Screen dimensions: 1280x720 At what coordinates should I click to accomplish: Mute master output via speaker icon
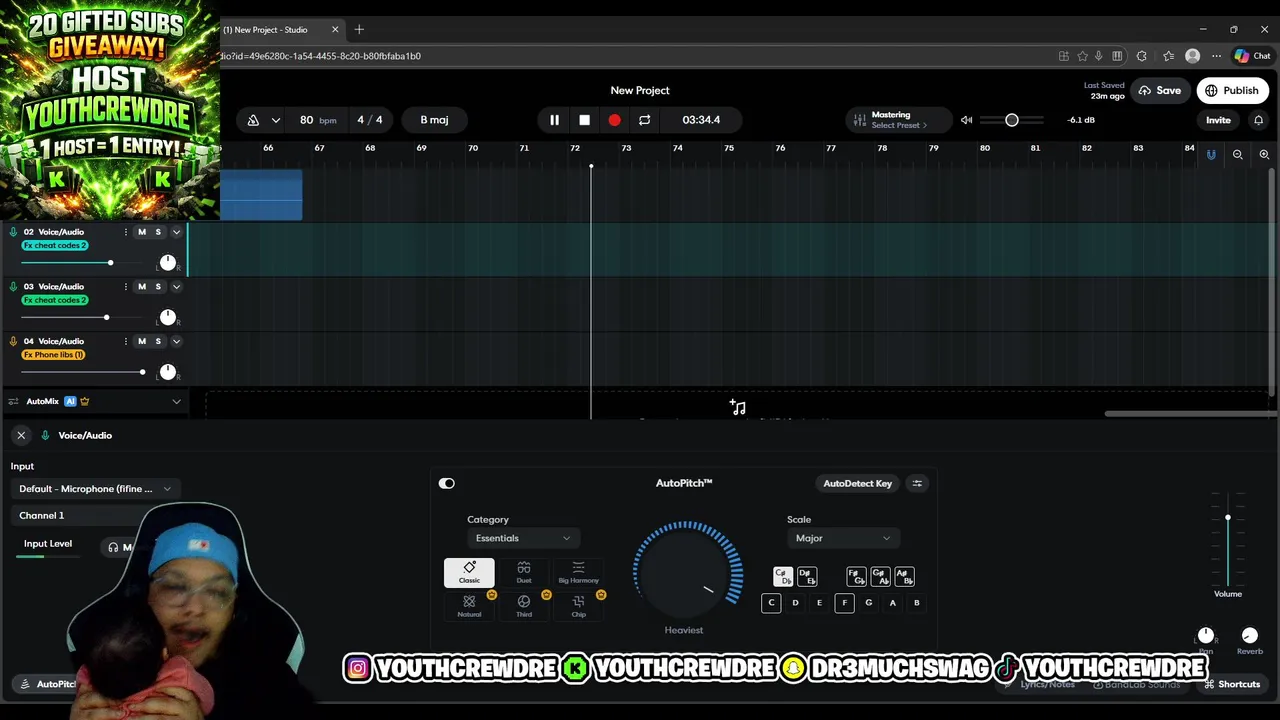click(x=966, y=120)
